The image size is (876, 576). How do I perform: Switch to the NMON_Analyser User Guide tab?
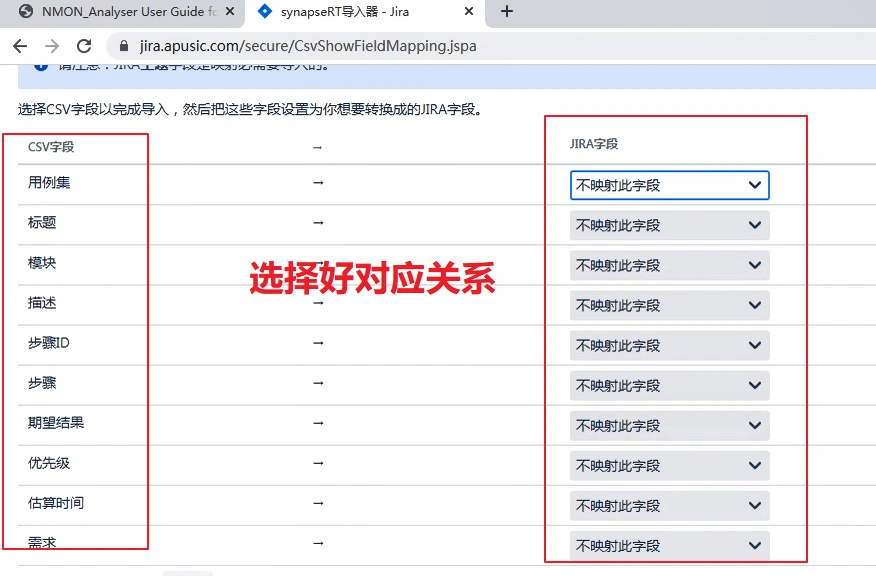(x=122, y=12)
